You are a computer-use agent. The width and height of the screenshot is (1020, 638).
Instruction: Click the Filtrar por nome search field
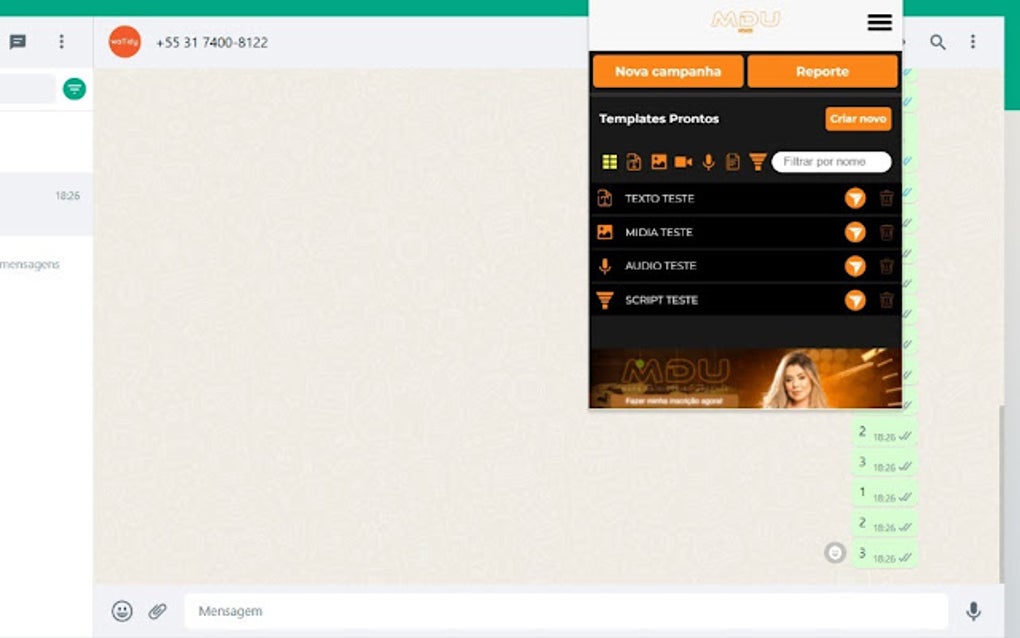click(x=831, y=161)
